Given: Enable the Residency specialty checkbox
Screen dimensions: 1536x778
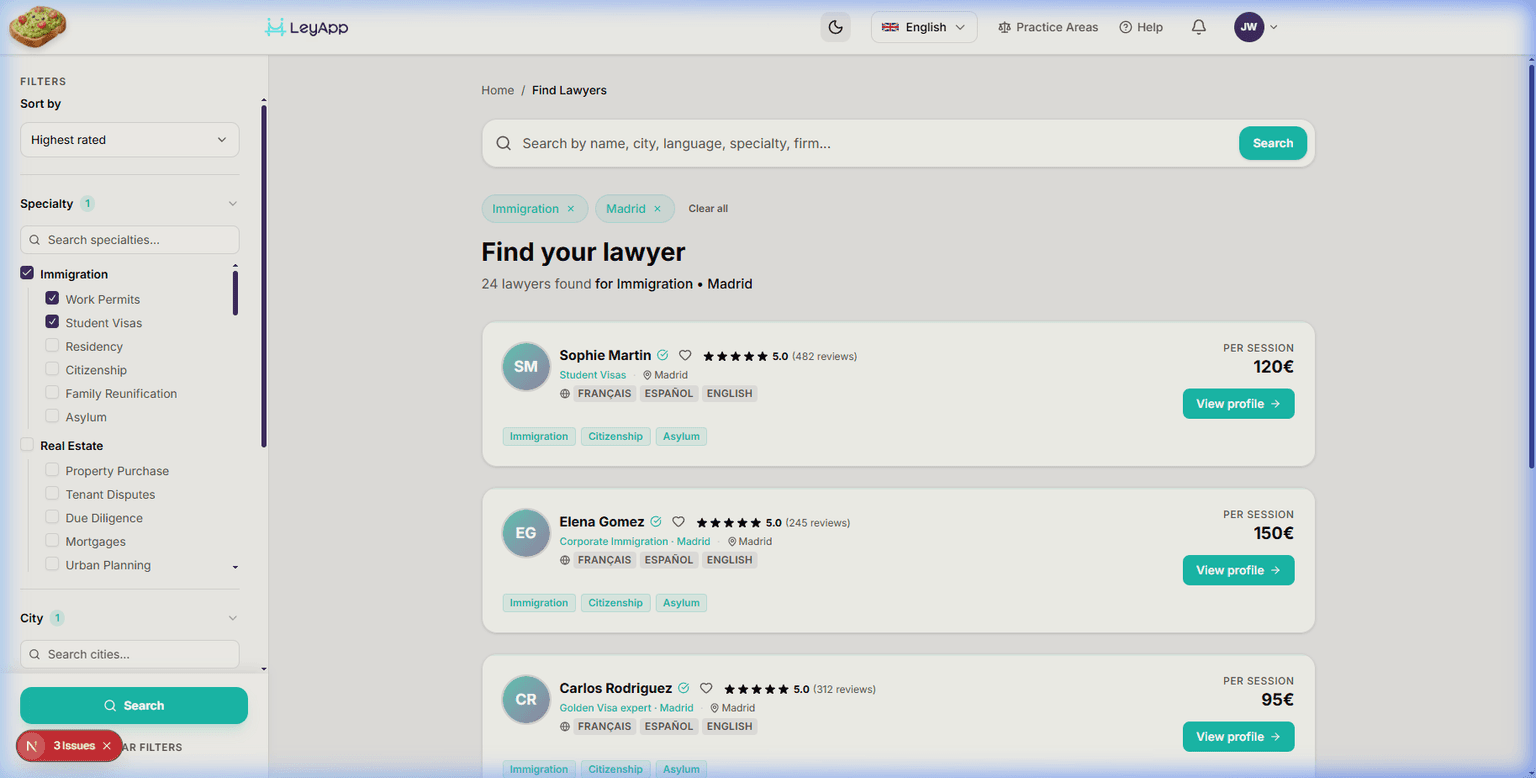Looking at the screenshot, I should click(52, 346).
